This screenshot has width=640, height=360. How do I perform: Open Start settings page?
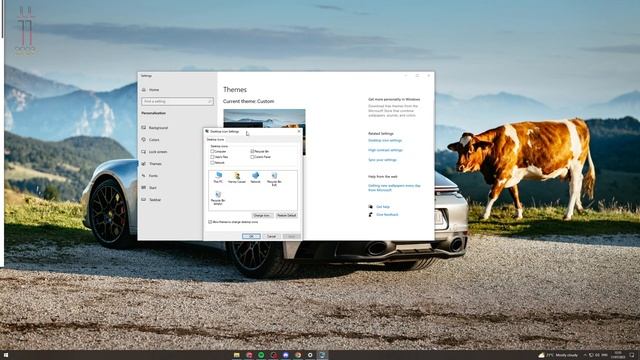153,188
